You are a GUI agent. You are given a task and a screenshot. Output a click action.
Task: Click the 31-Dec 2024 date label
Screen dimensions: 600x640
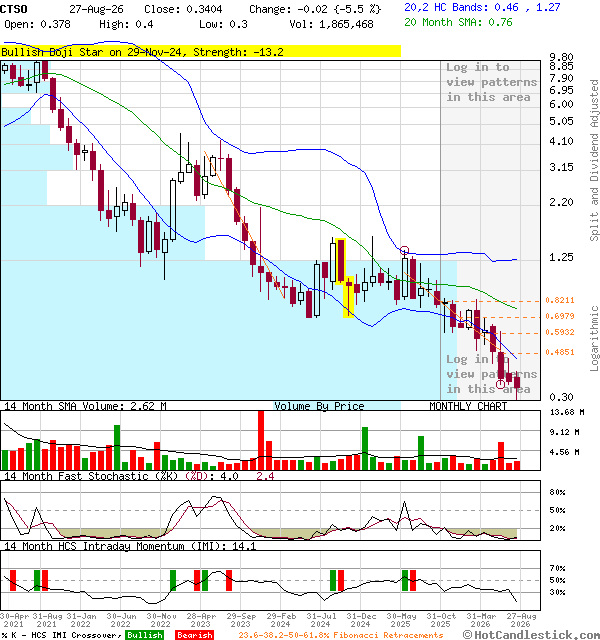(361, 620)
